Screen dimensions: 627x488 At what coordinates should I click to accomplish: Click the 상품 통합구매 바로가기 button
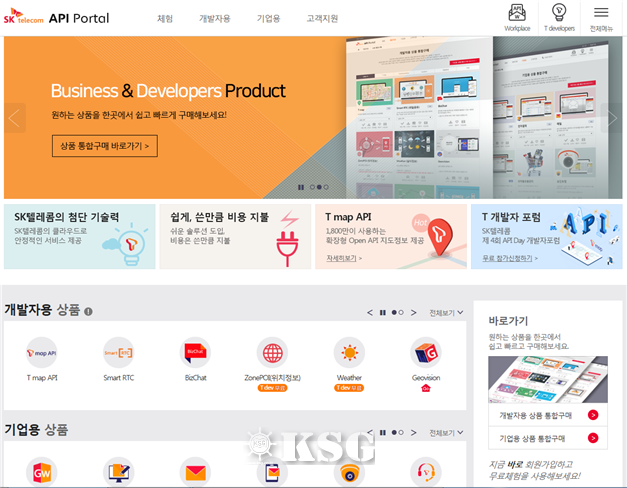(104, 146)
